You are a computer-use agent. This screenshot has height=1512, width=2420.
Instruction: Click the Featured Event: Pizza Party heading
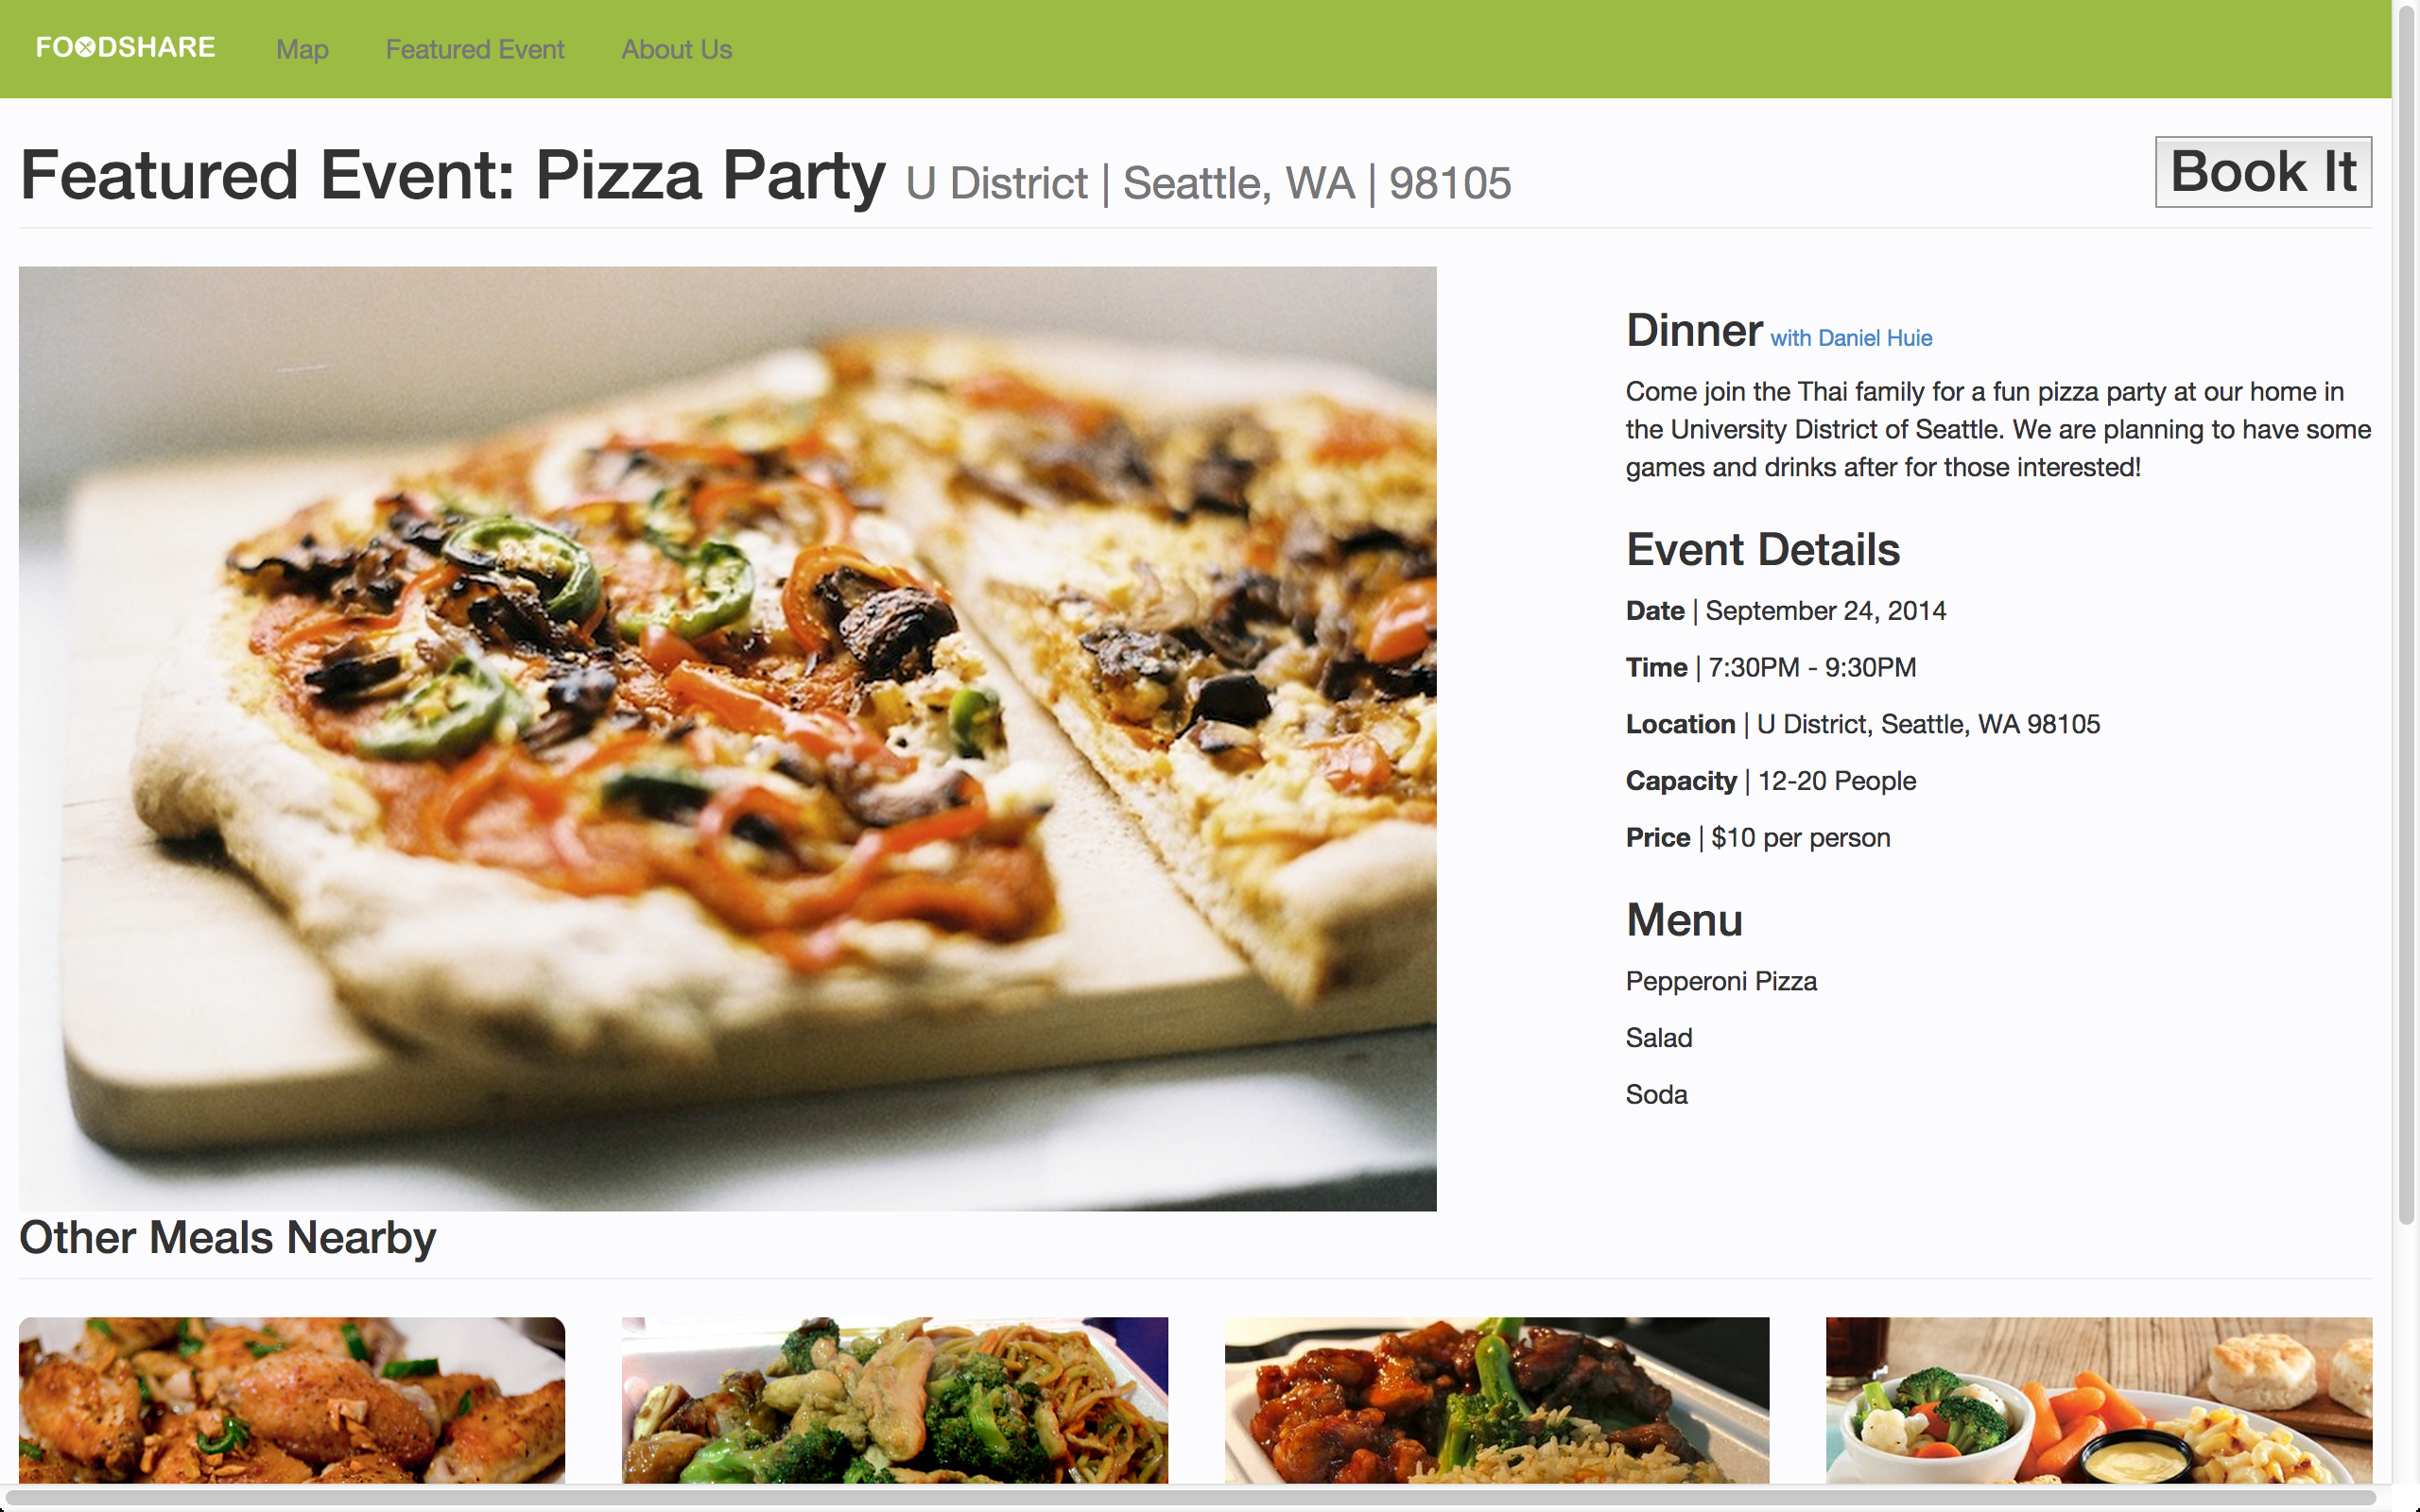(x=452, y=176)
